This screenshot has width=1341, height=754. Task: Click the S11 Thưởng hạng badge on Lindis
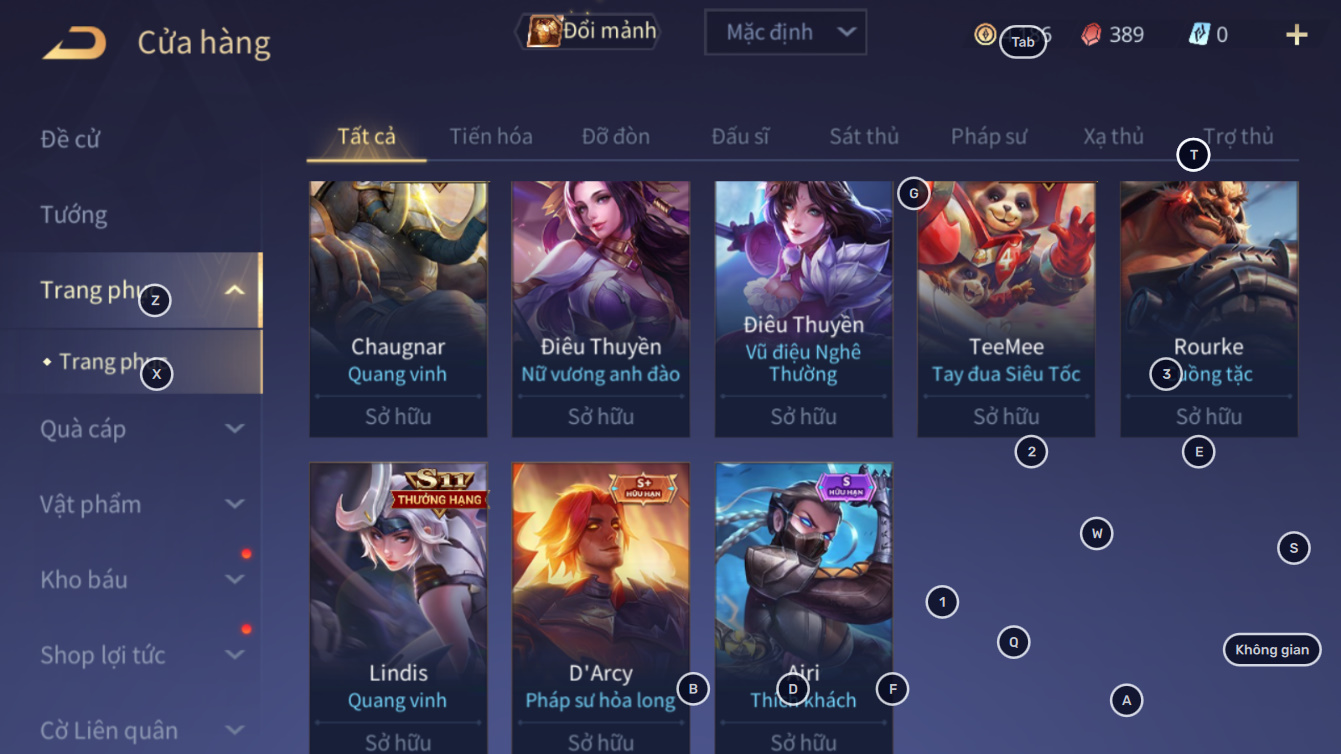(439, 487)
